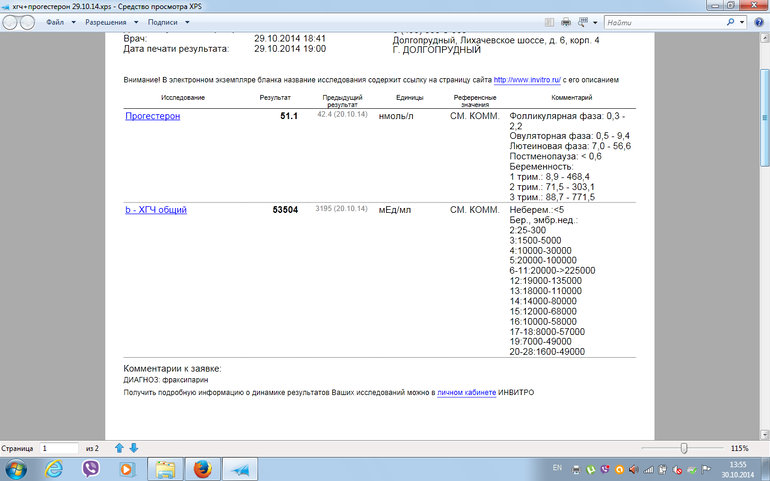Viewport: 770px width, 481px height.
Task: Open the Прогестерон test link
Action: (x=152, y=116)
